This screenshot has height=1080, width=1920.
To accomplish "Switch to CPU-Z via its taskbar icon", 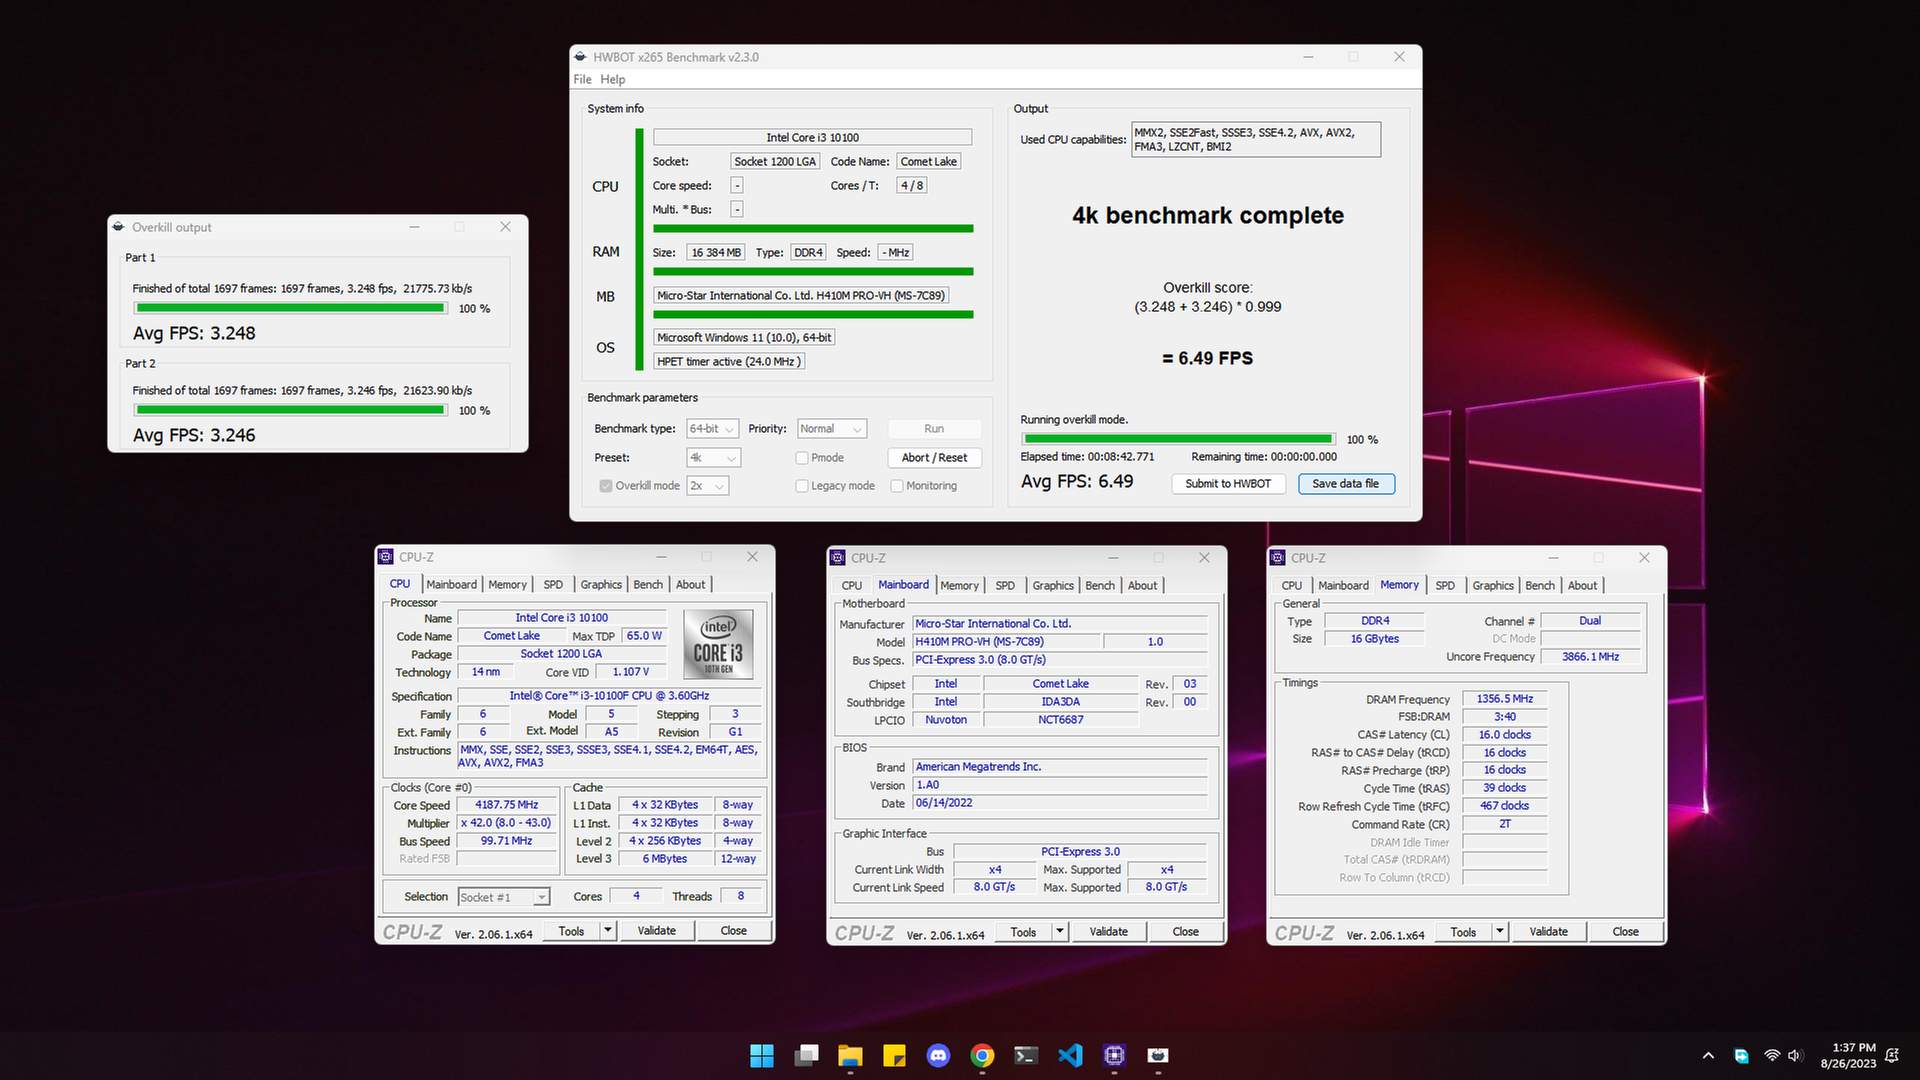I will tap(1114, 1055).
